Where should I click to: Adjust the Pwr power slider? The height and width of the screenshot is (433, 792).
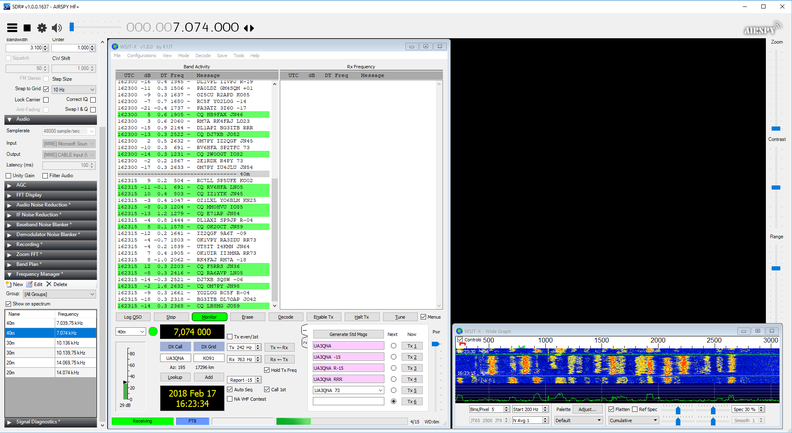[436, 345]
